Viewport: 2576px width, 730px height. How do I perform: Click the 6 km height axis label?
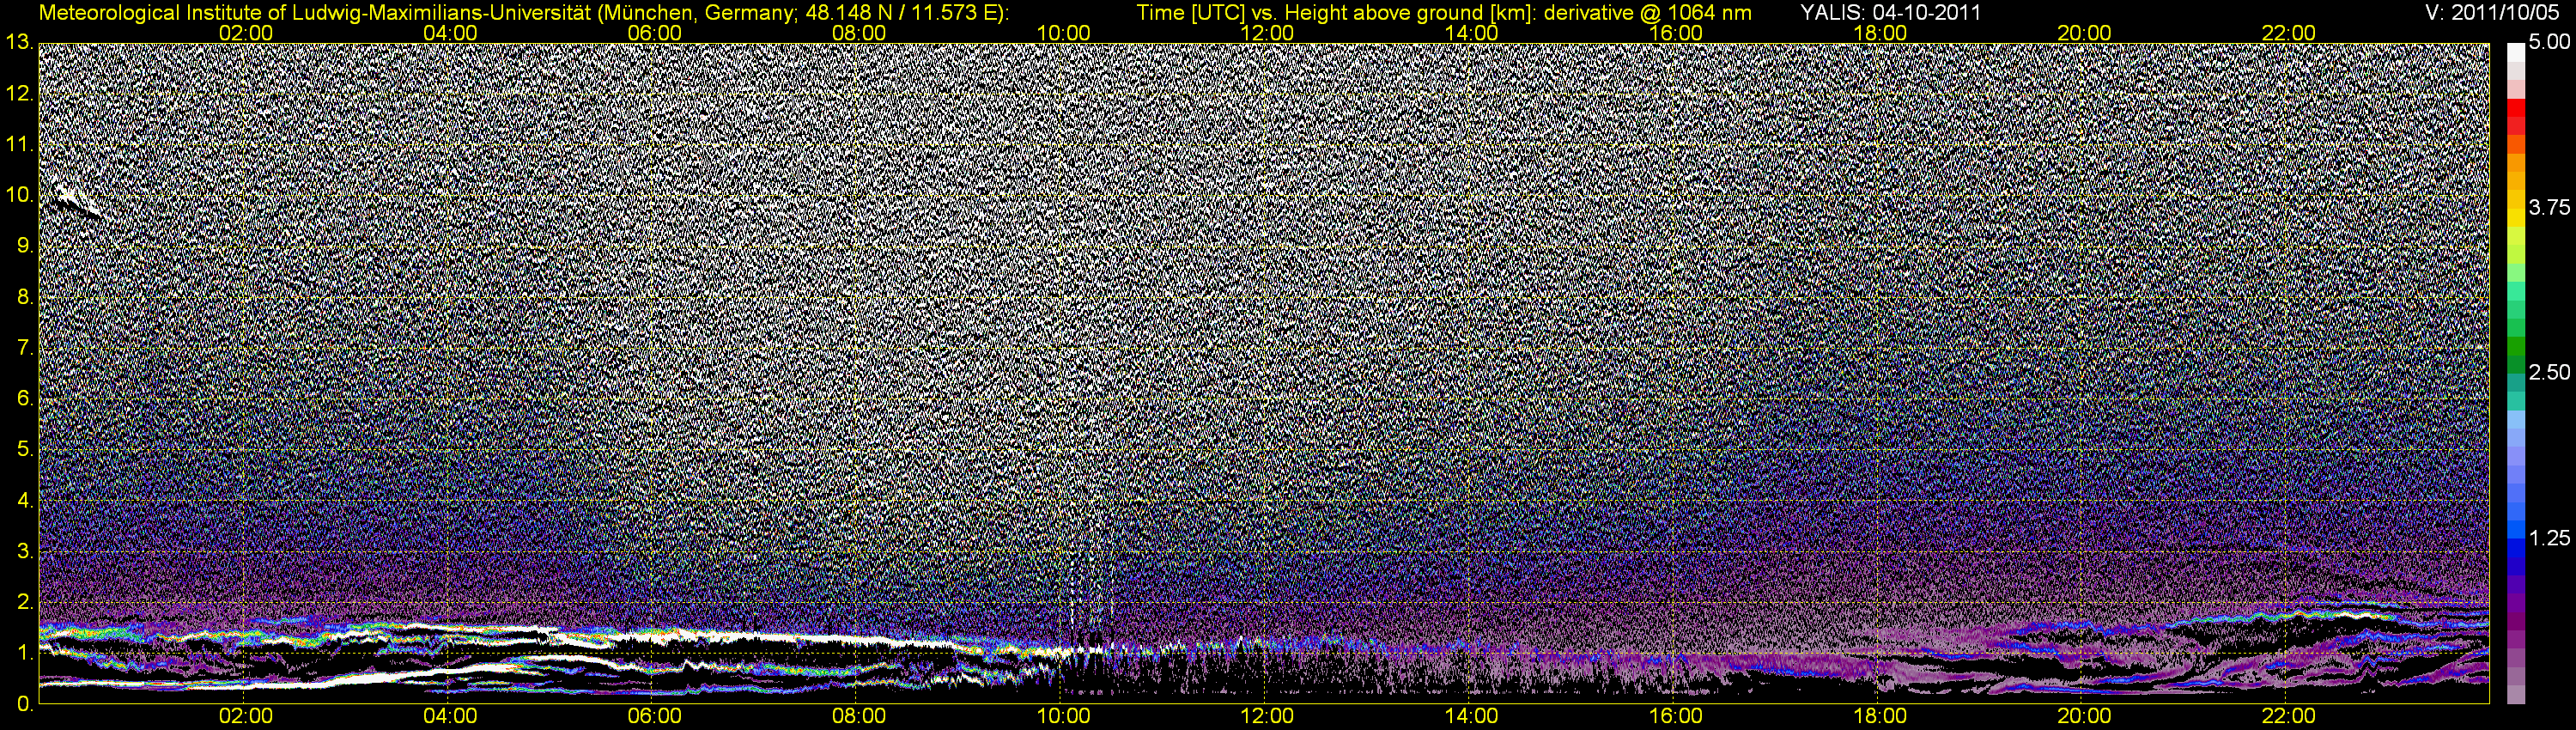click(25, 399)
